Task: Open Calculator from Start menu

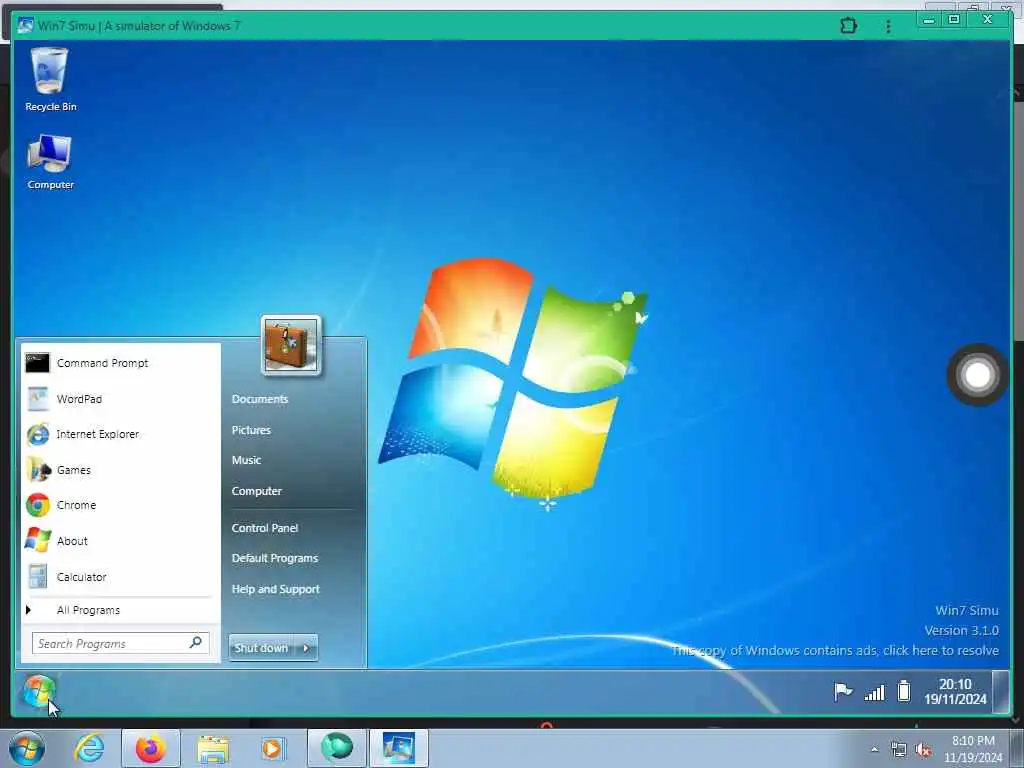Action: point(121,577)
